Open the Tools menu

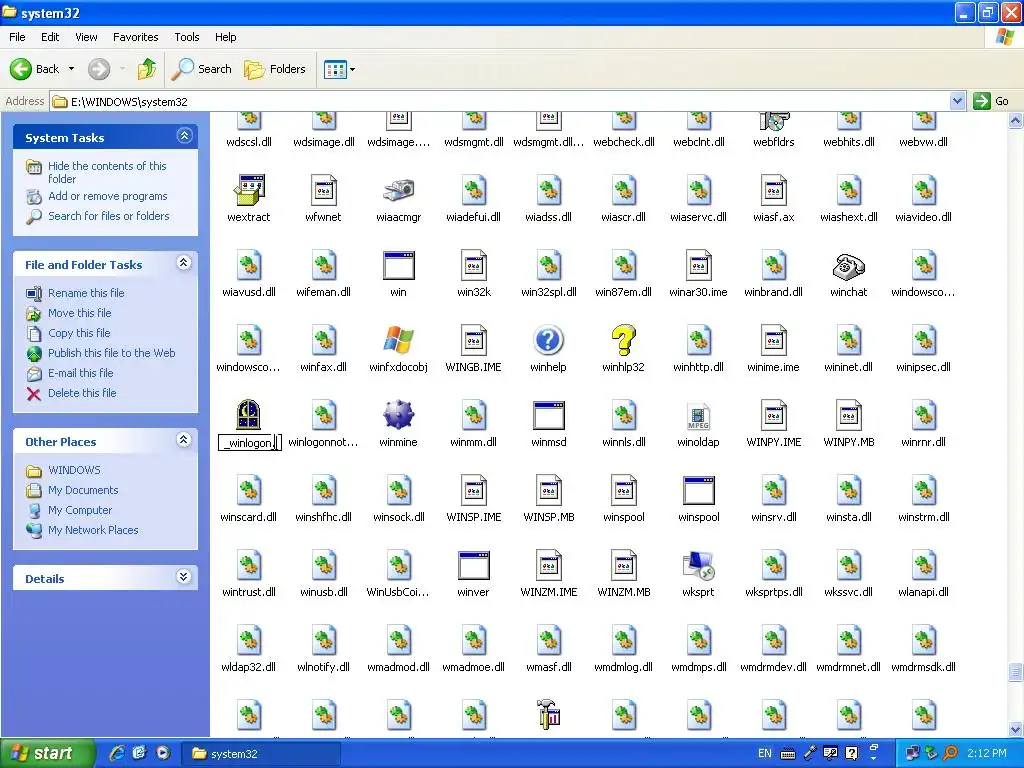187,37
